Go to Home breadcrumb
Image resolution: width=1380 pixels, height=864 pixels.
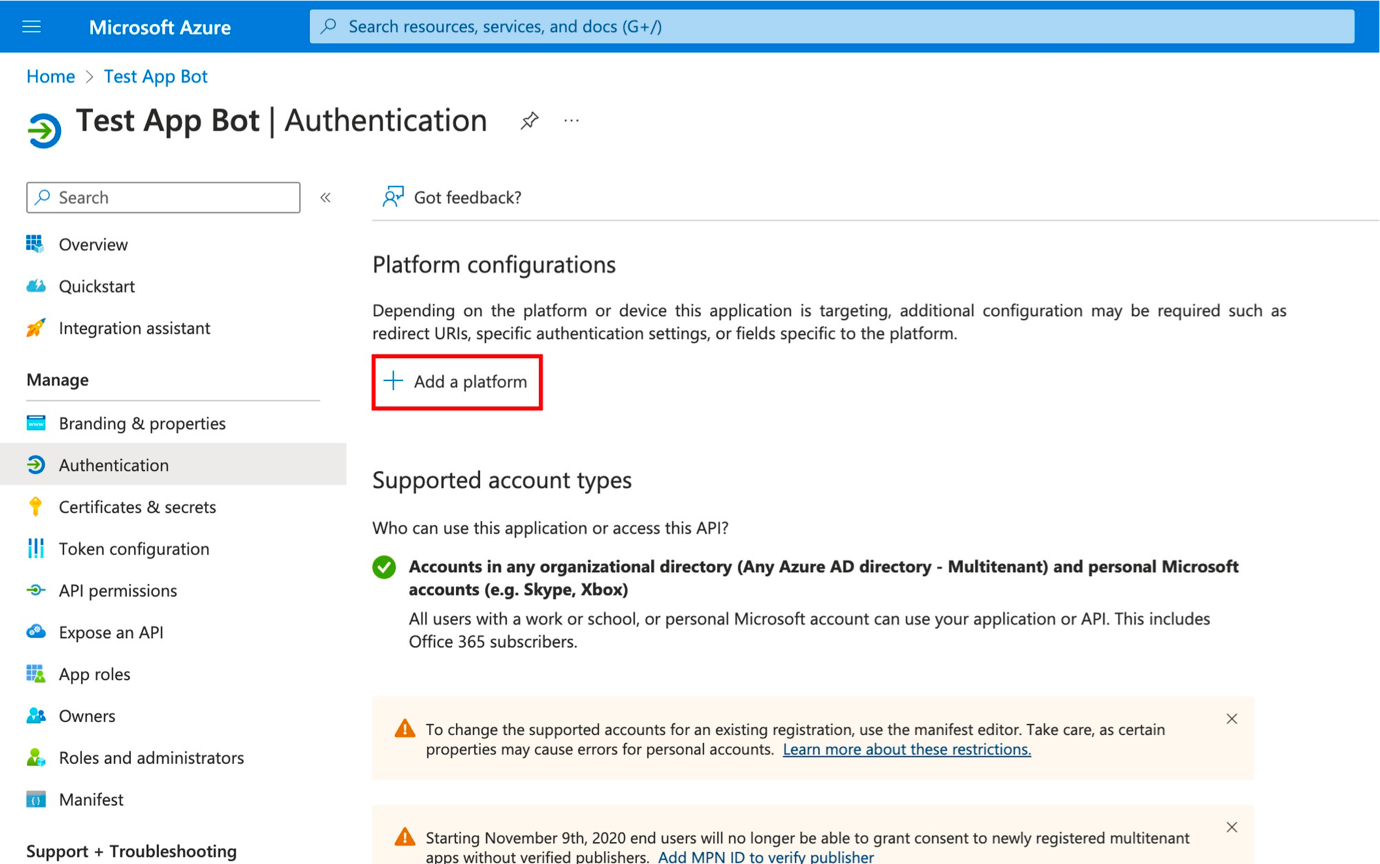[x=51, y=76]
